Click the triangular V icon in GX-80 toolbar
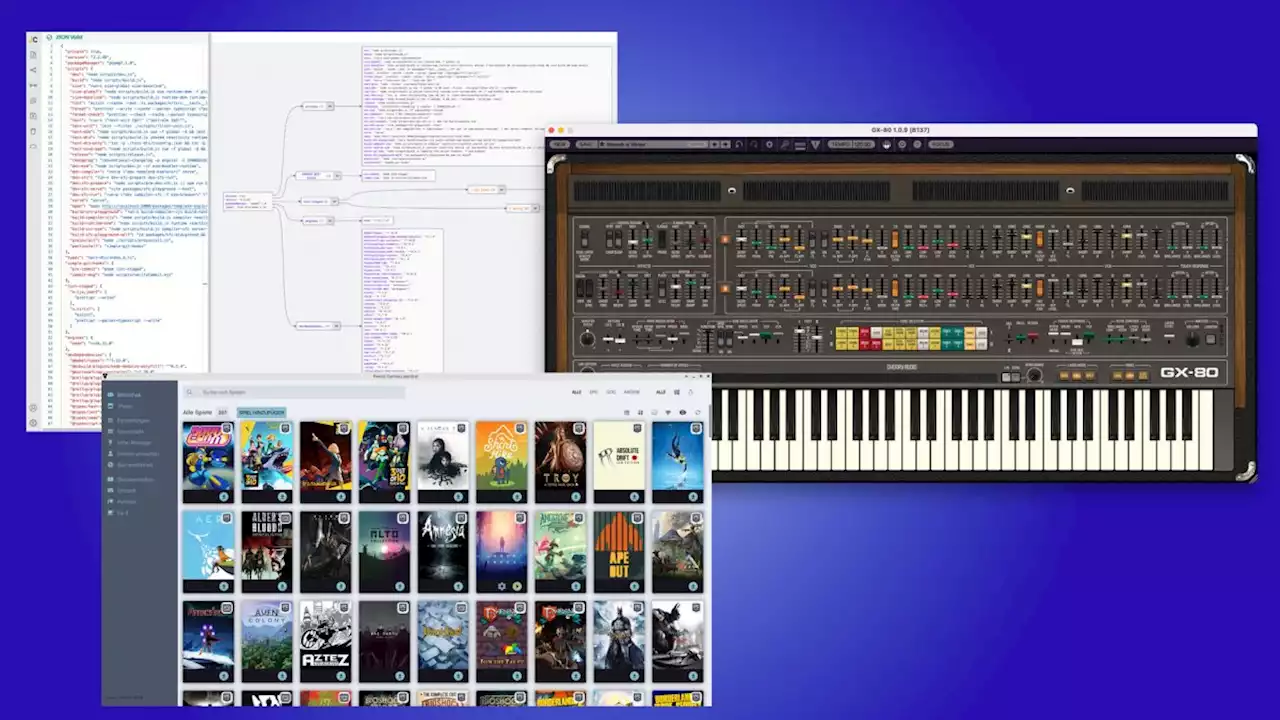This screenshot has width=1280, height=720. click(816, 146)
